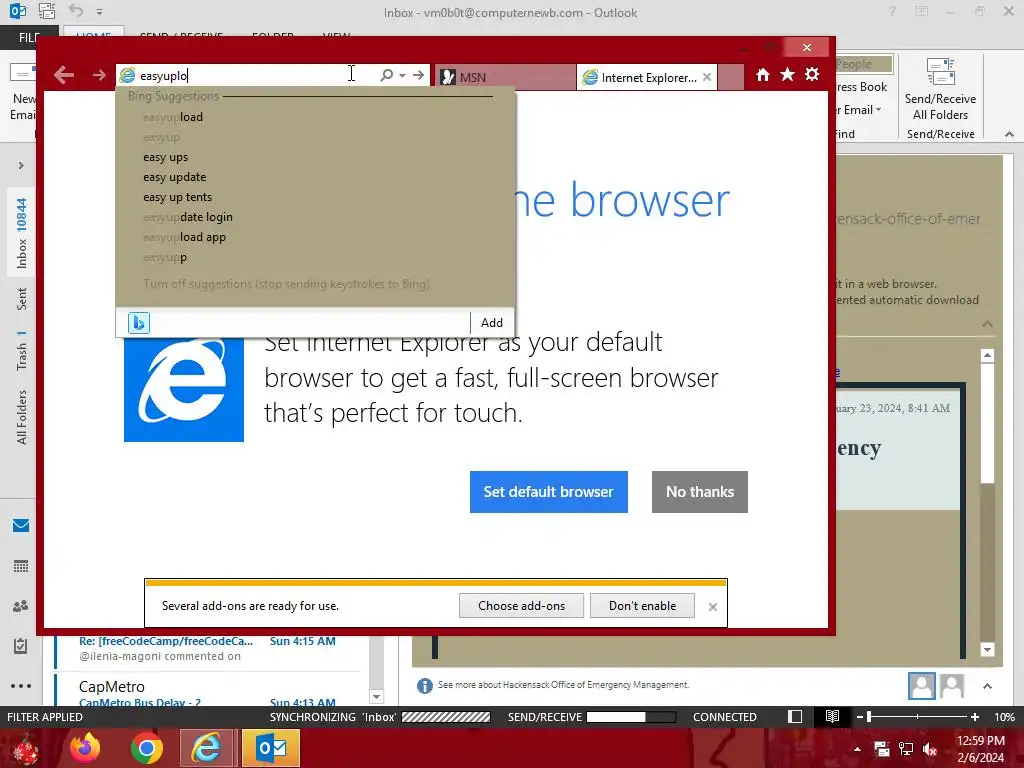Image resolution: width=1024 pixels, height=768 pixels.
Task: Switch to Mail view icon
Action: point(20,525)
